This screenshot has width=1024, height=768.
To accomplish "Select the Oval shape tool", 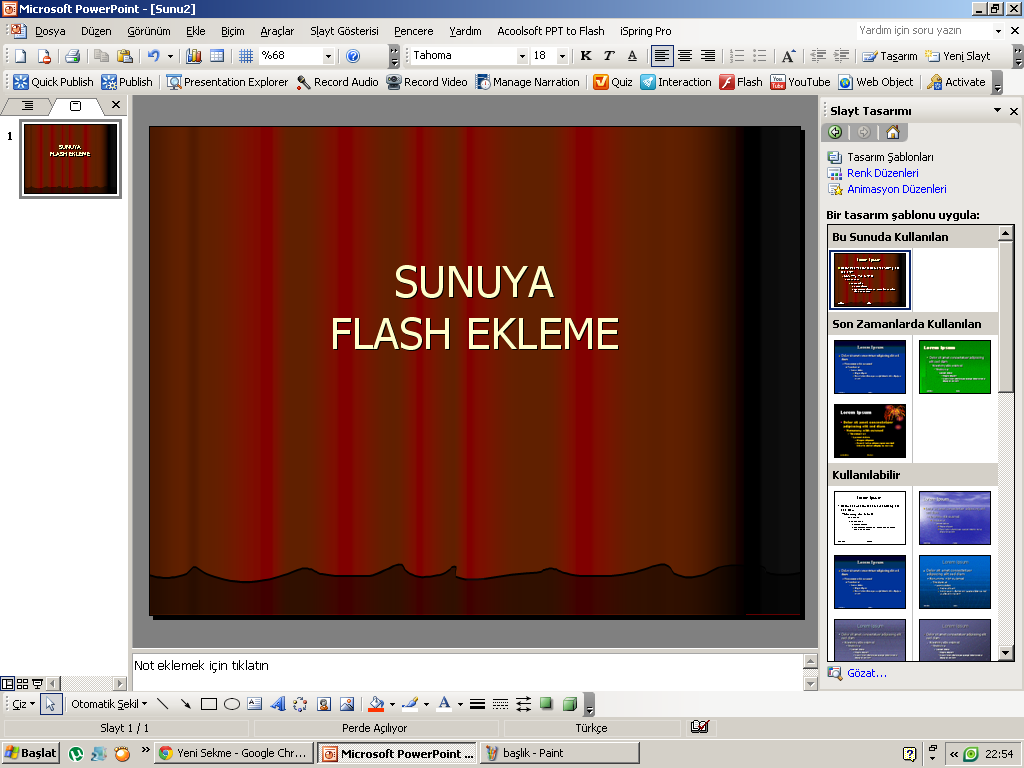I will coord(231,704).
